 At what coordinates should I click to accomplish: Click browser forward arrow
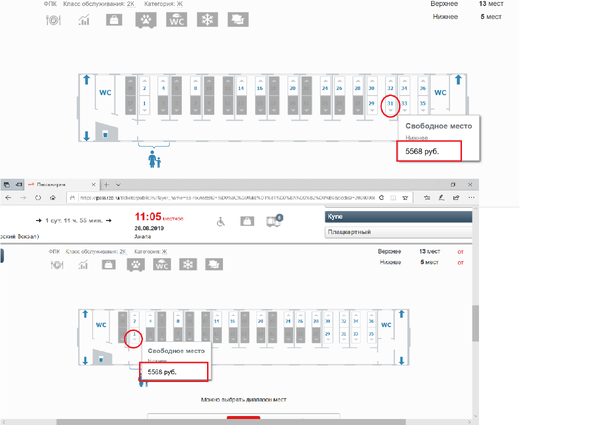(x=23, y=198)
